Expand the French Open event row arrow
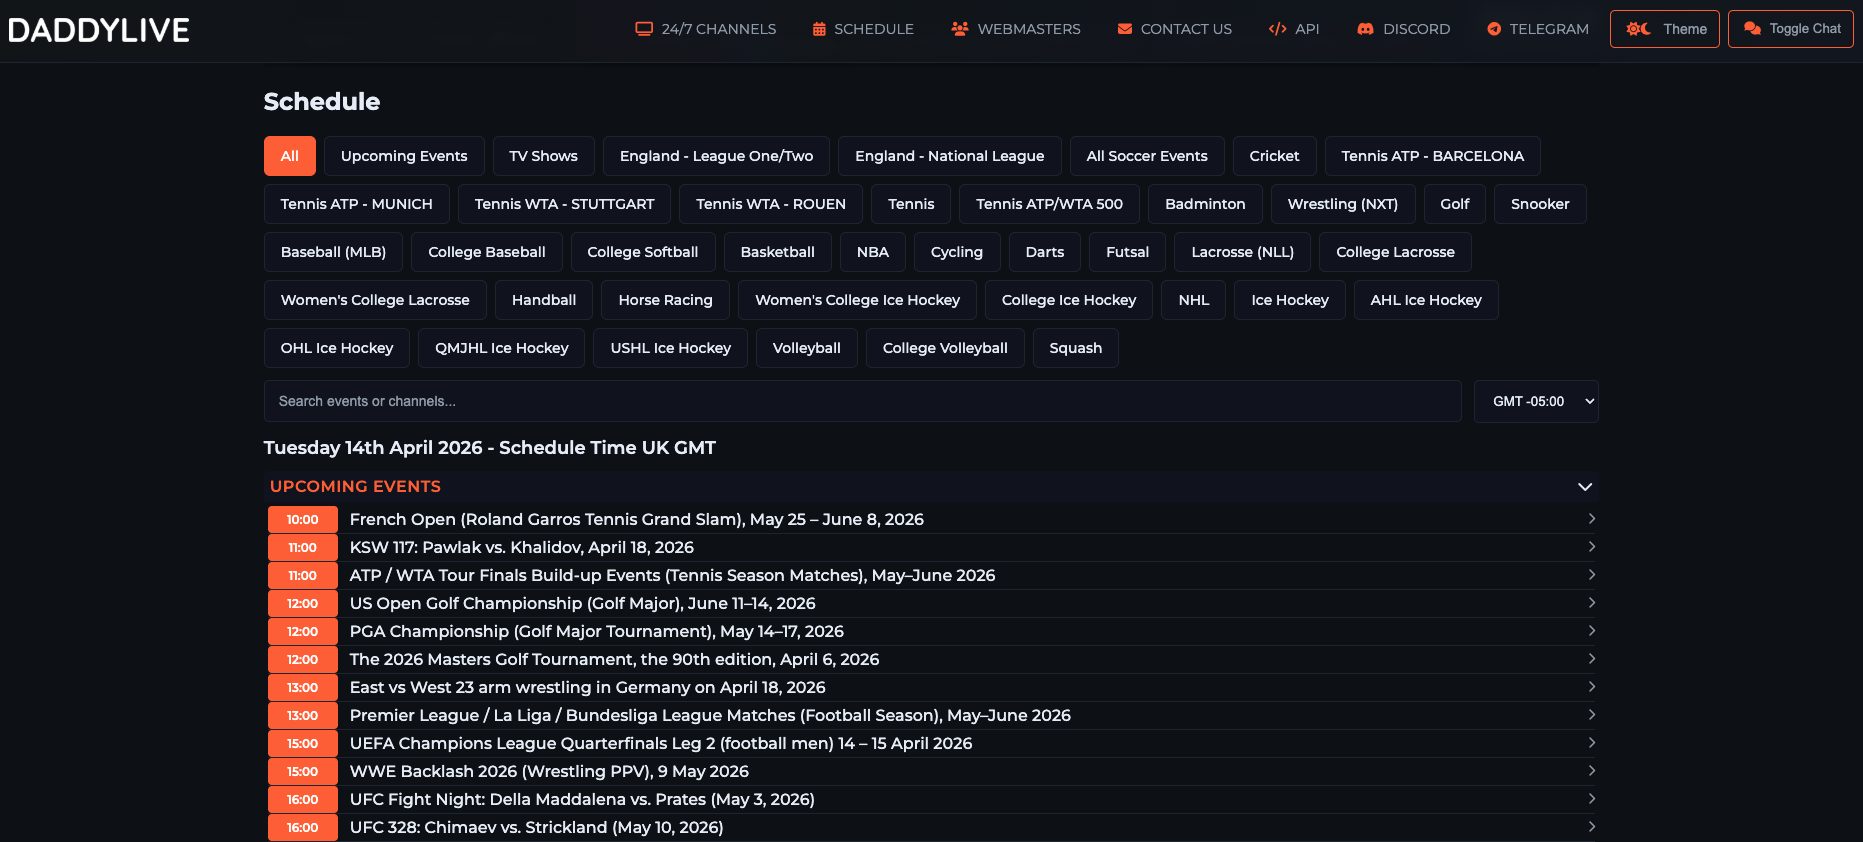 tap(1591, 519)
